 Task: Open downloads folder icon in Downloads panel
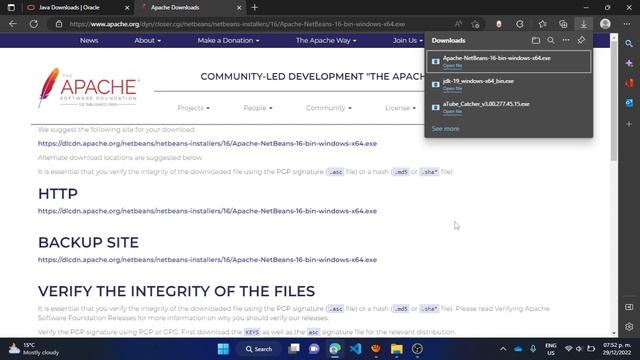coord(536,40)
